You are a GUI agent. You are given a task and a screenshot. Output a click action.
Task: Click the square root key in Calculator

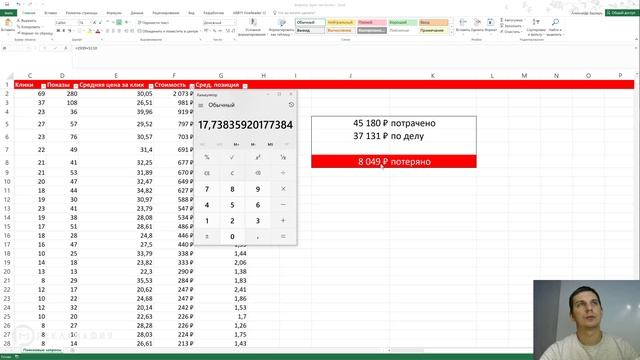232,157
